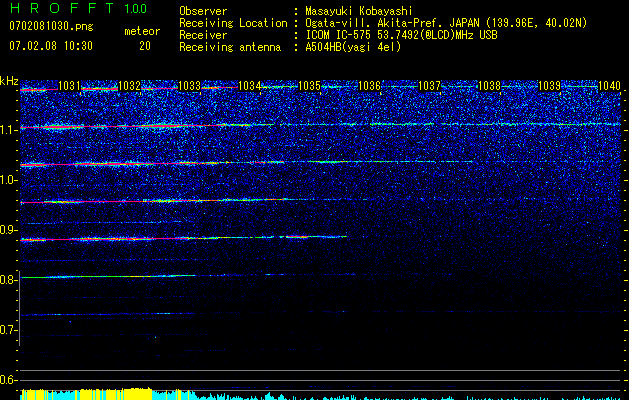The width and height of the screenshot is (629, 400).
Task: Click the meteor label
Action: pos(142,31)
